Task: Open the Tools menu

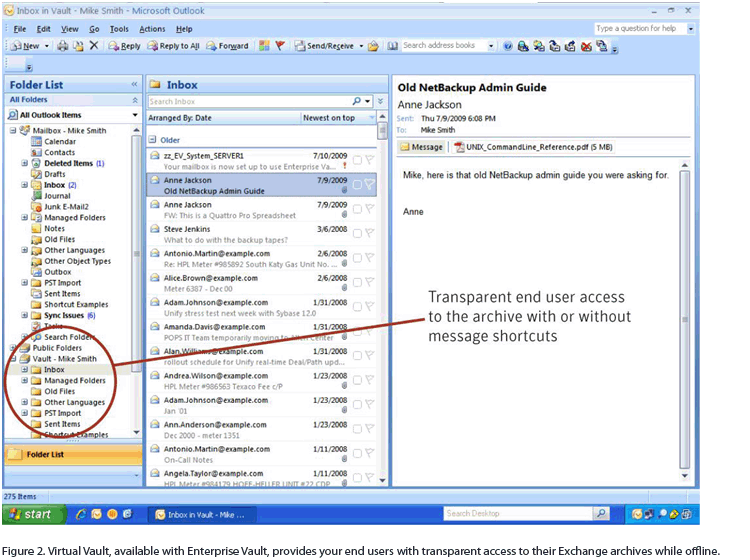Action: [119, 29]
